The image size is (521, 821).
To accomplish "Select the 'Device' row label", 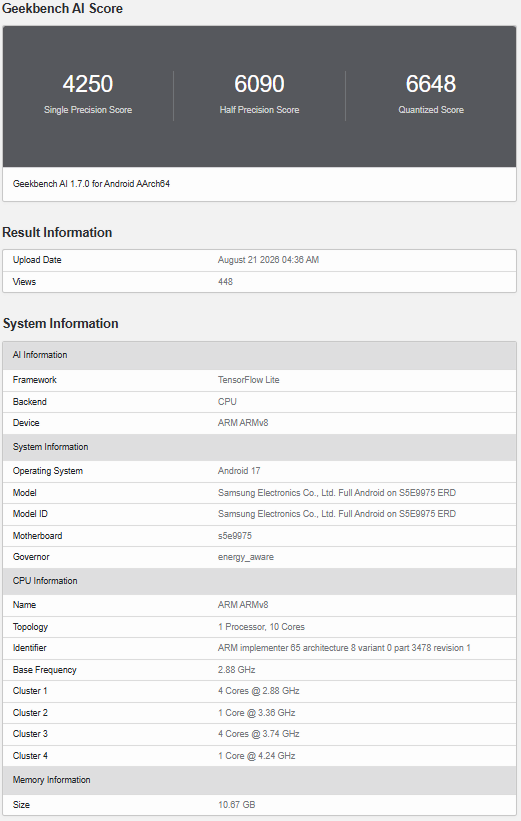I will tap(26, 423).
